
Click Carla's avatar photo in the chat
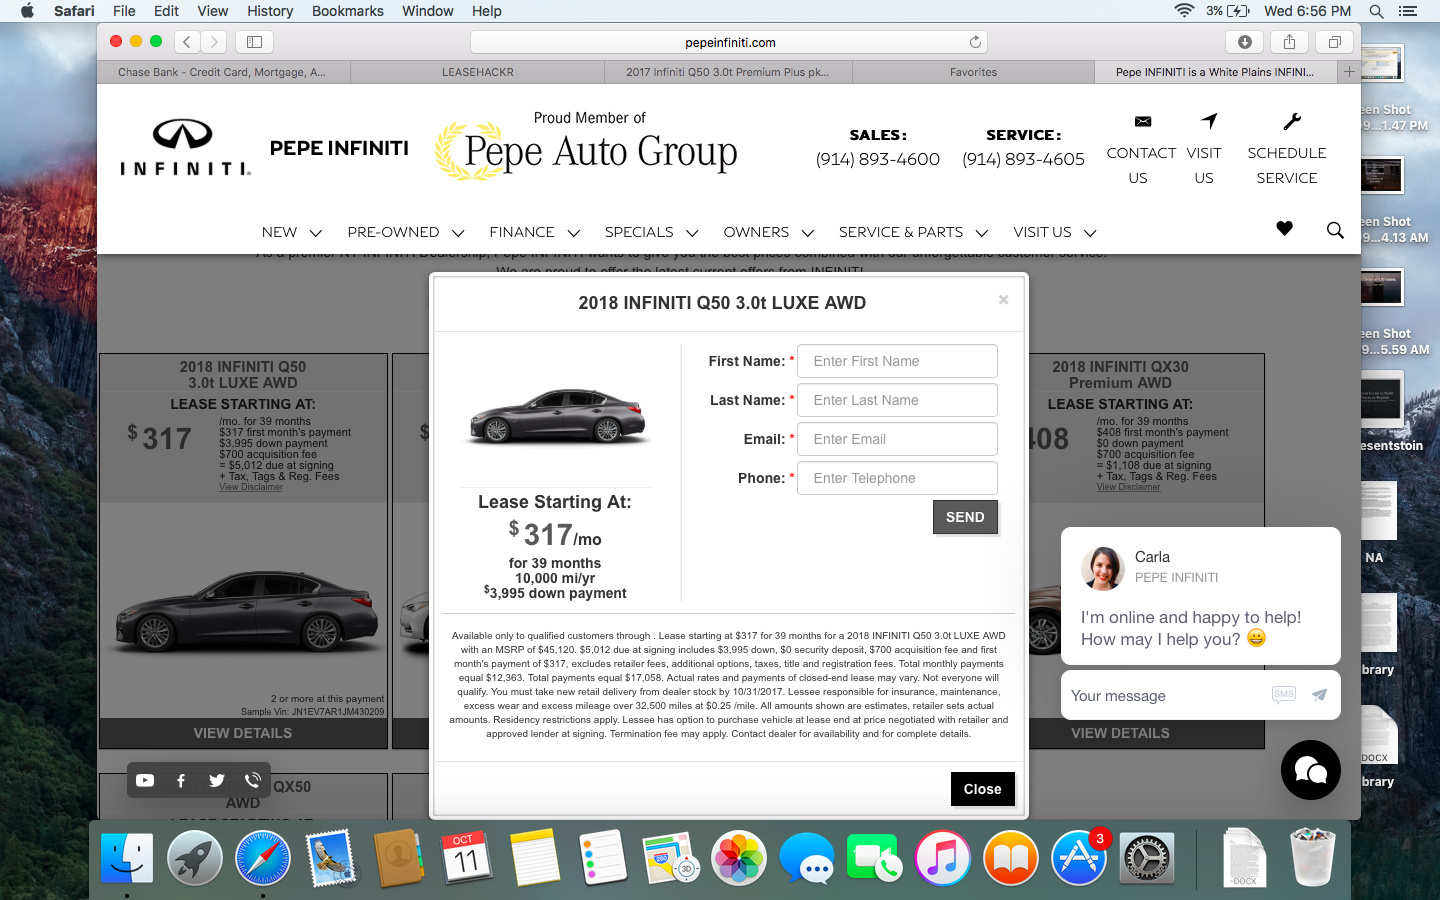click(x=1103, y=568)
